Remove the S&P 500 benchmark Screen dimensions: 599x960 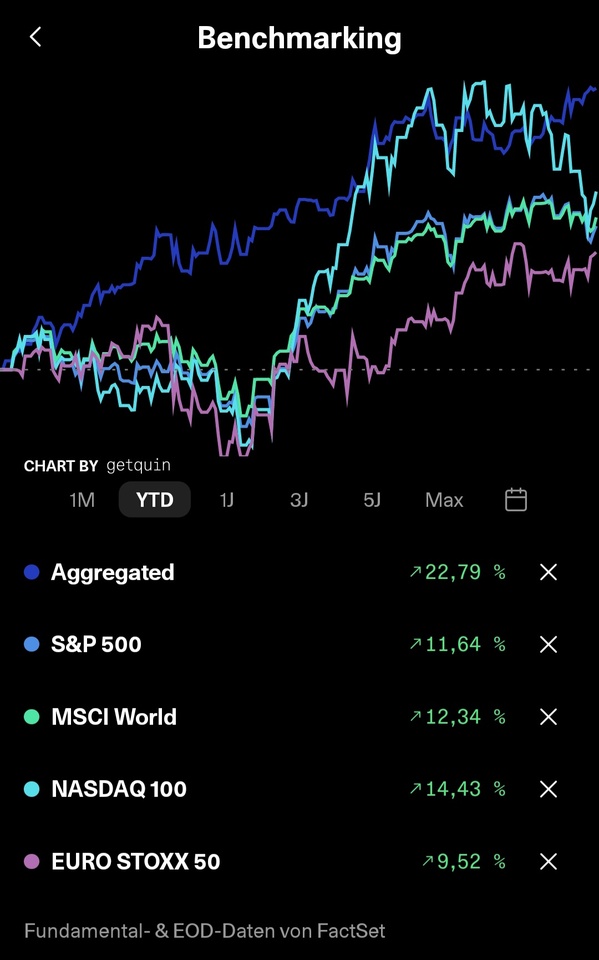pyautogui.click(x=548, y=644)
